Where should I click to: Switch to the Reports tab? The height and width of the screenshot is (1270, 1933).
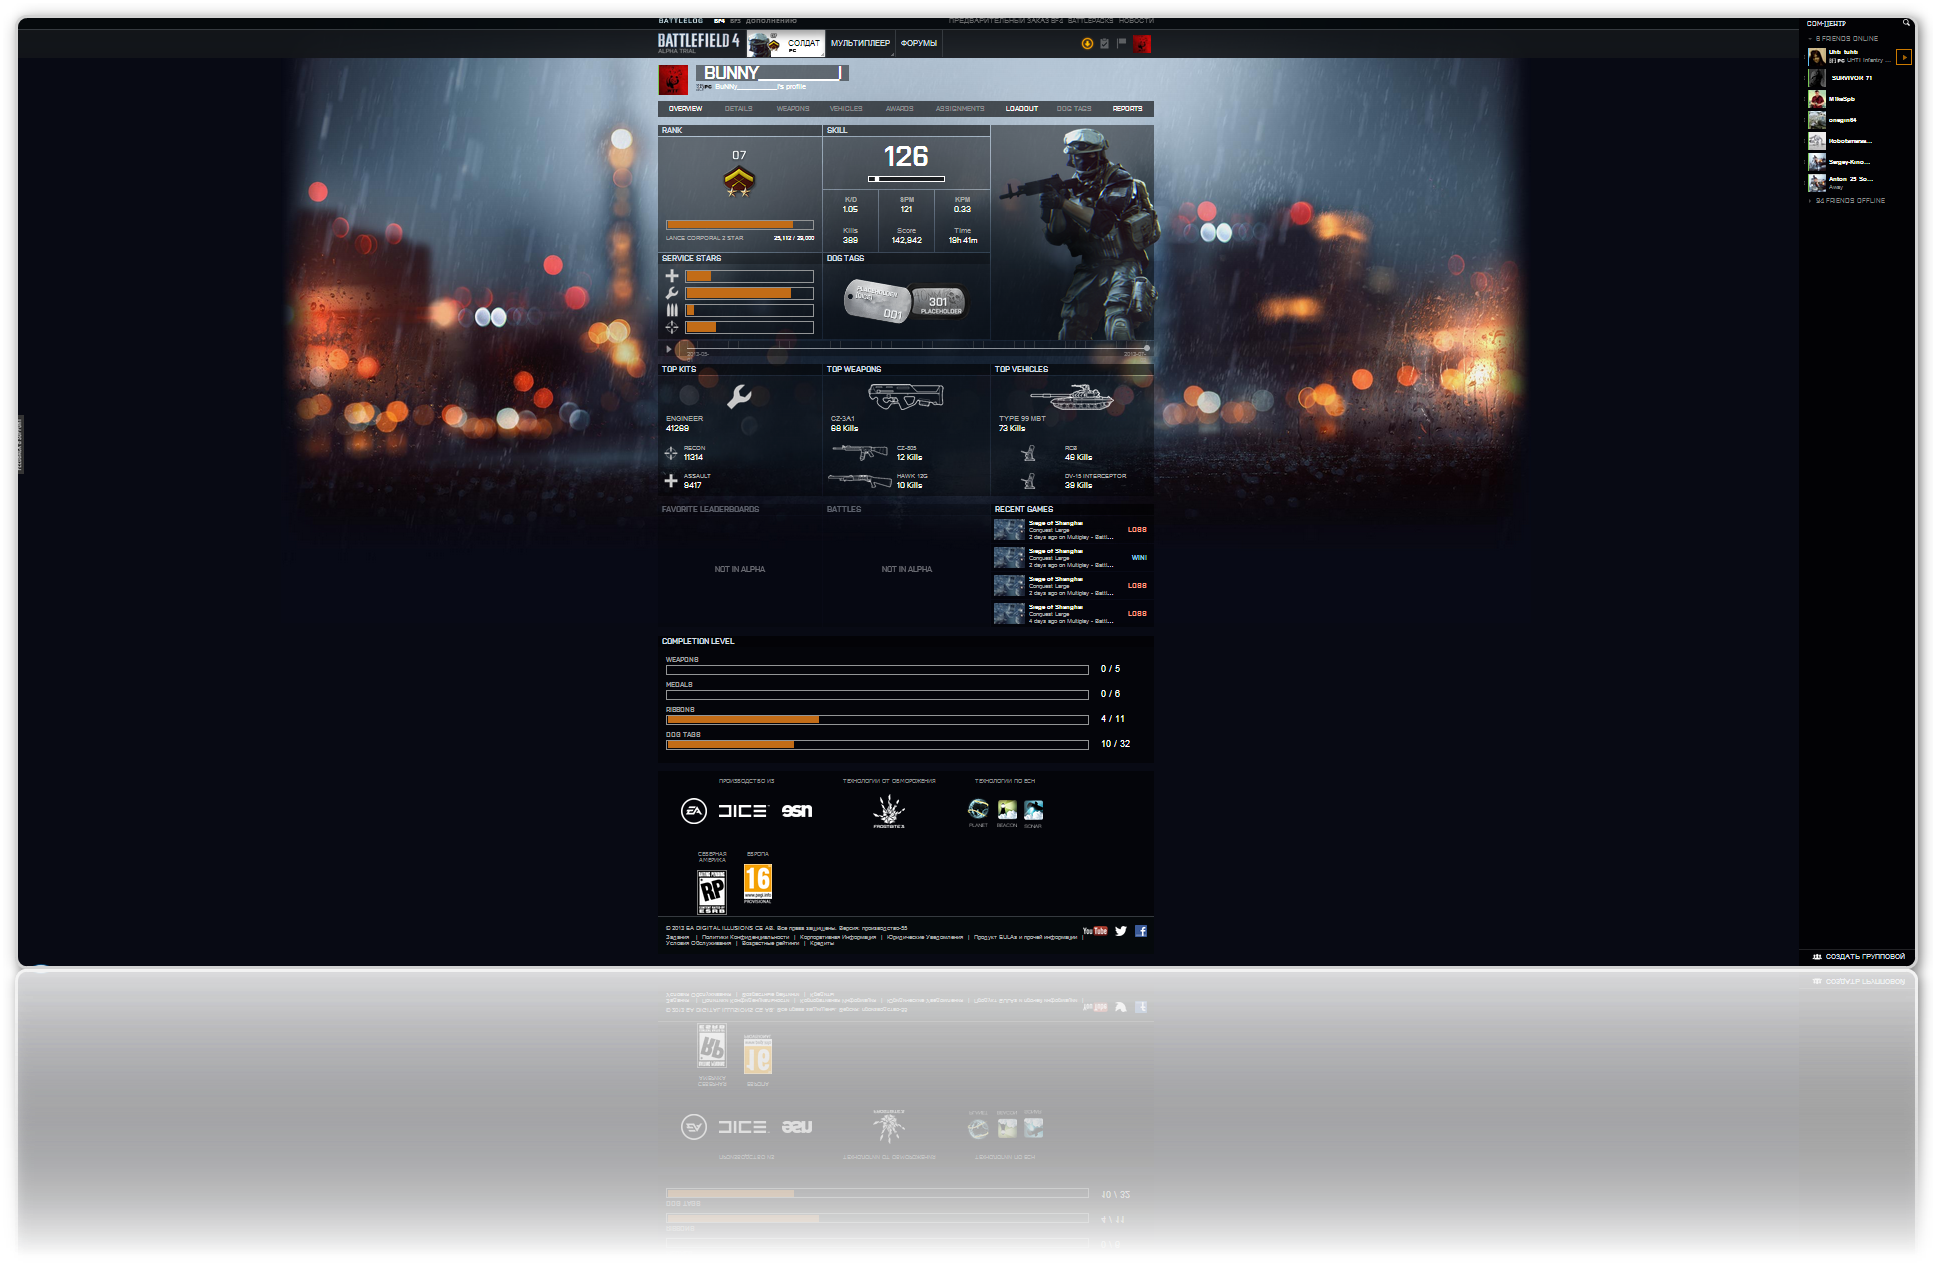tap(1127, 108)
